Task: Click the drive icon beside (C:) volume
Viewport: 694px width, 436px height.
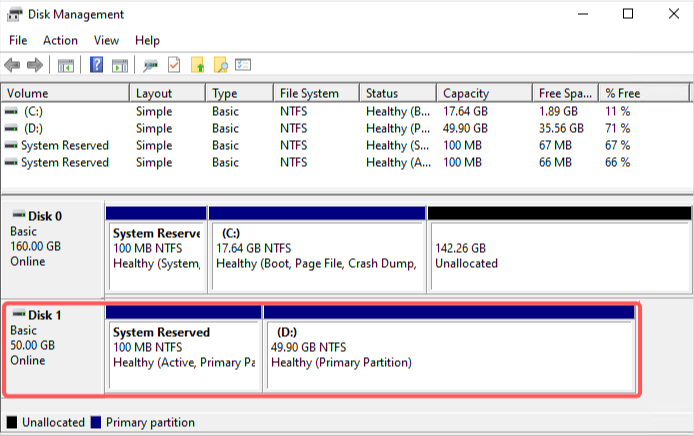Action: 11,112
